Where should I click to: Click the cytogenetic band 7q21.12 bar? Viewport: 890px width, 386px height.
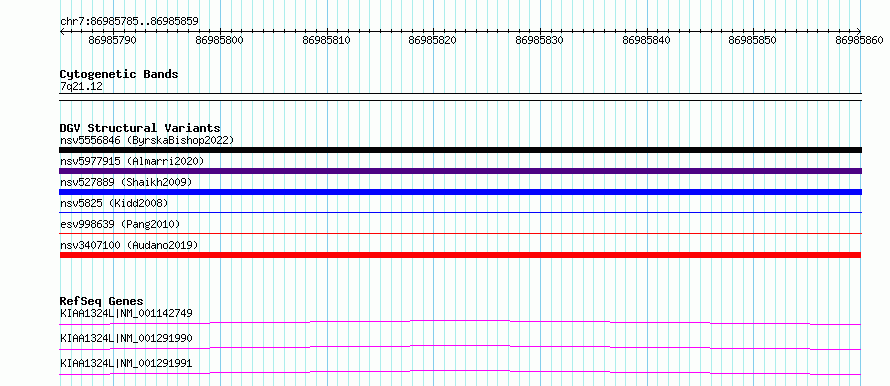tap(460, 97)
